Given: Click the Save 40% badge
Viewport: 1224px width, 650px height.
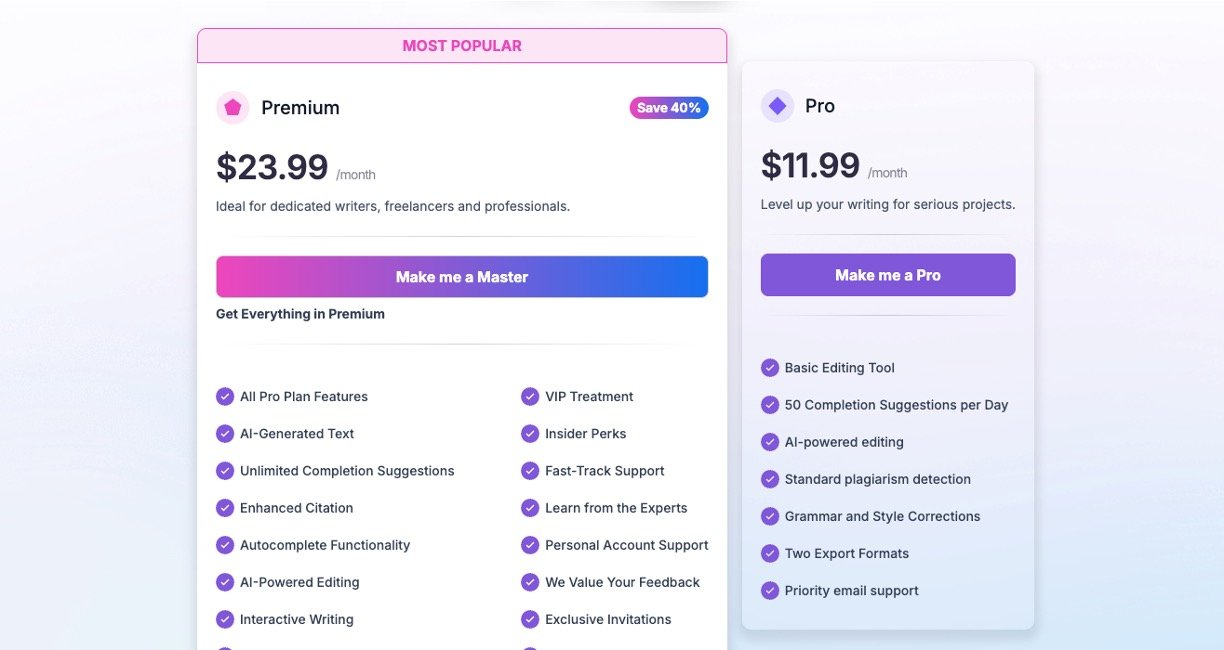Looking at the screenshot, I should coord(669,108).
